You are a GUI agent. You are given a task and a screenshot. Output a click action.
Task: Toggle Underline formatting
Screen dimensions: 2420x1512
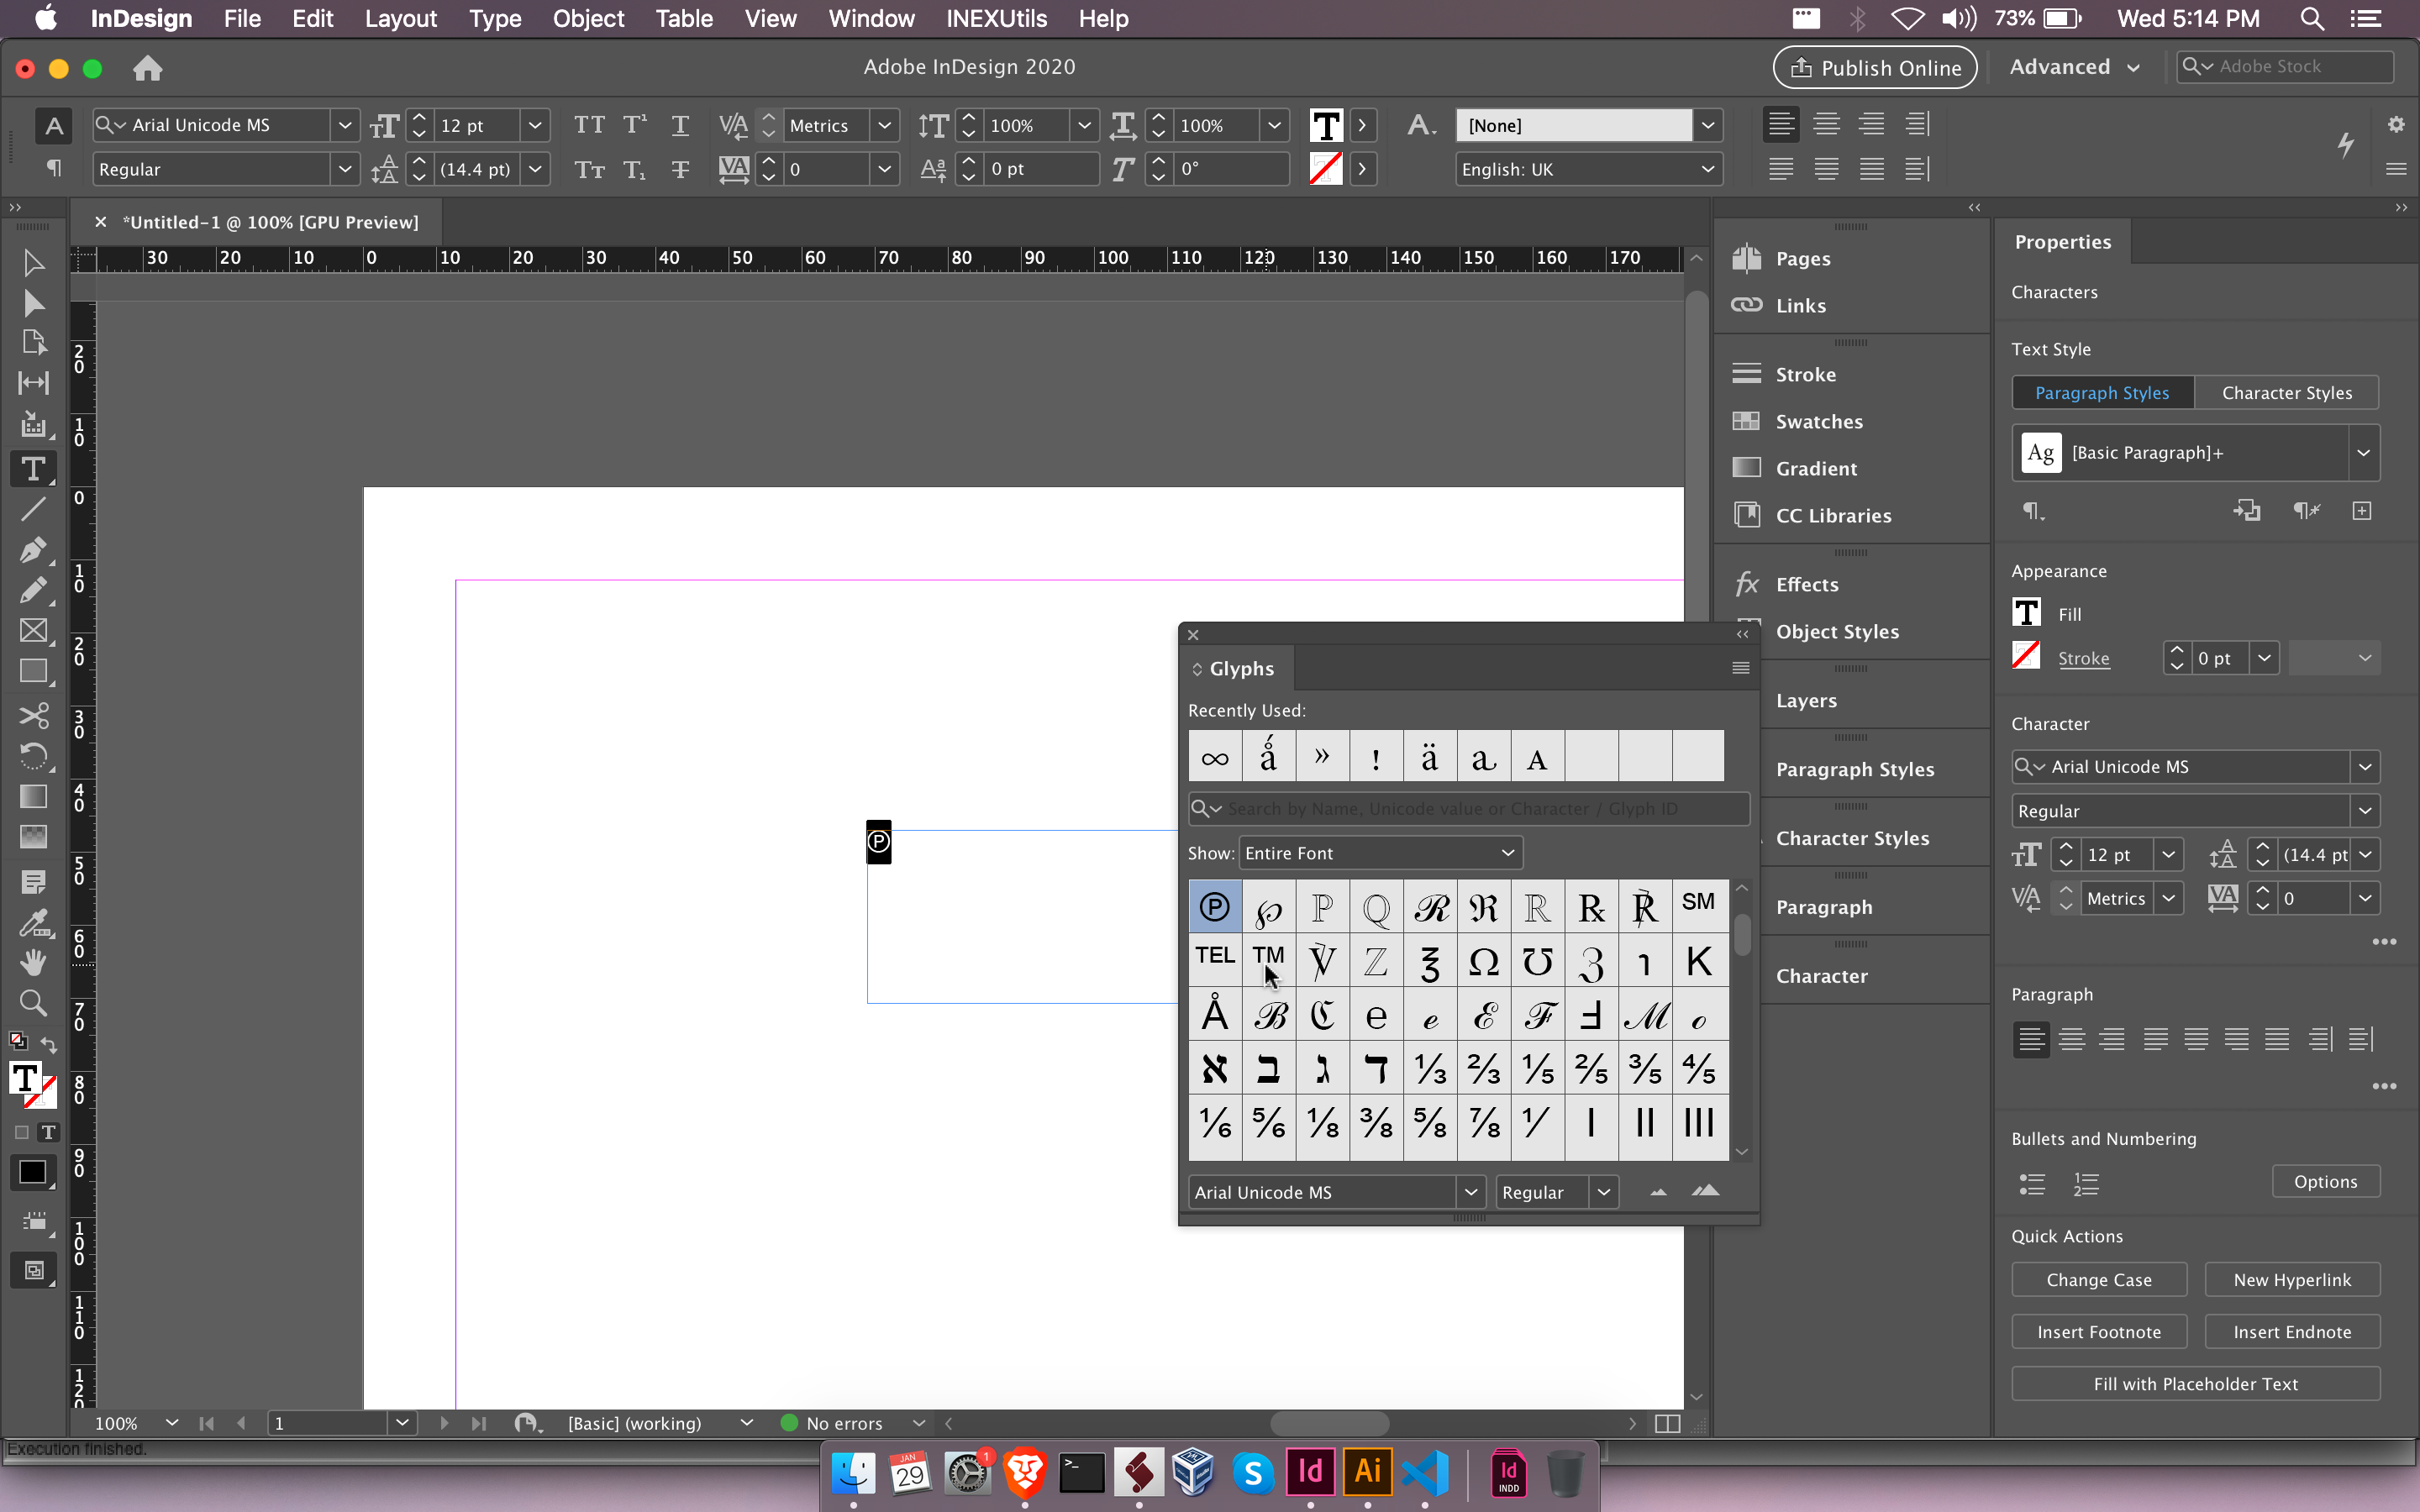tap(681, 124)
